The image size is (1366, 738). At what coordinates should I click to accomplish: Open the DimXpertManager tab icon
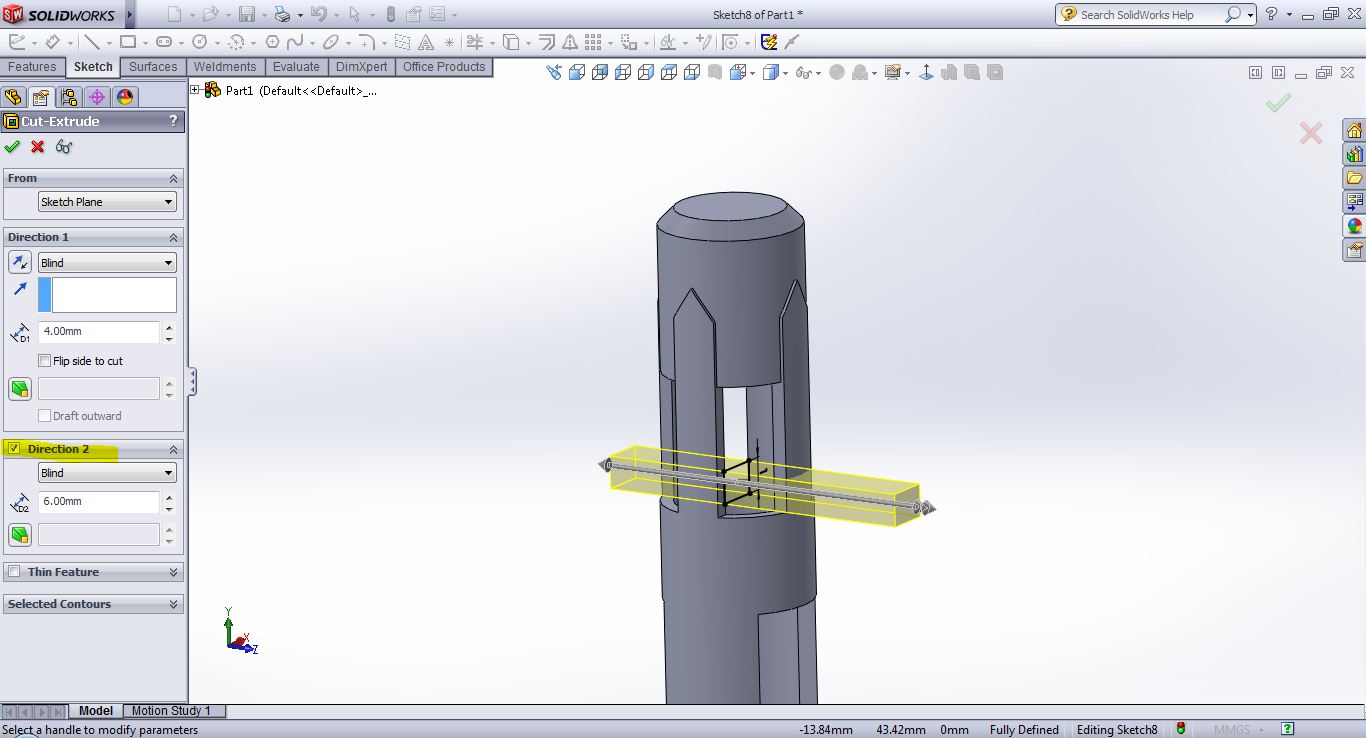pyautogui.click(x=96, y=97)
